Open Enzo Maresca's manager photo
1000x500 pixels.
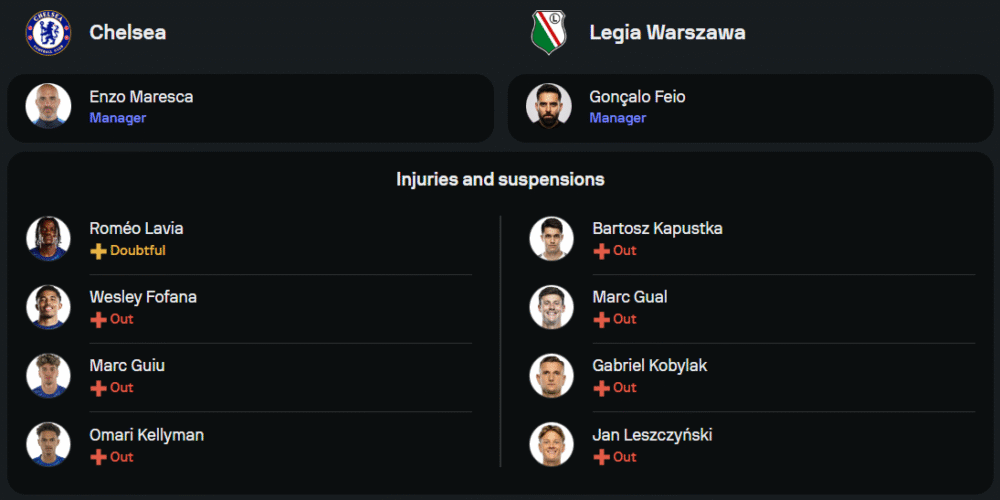48,106
